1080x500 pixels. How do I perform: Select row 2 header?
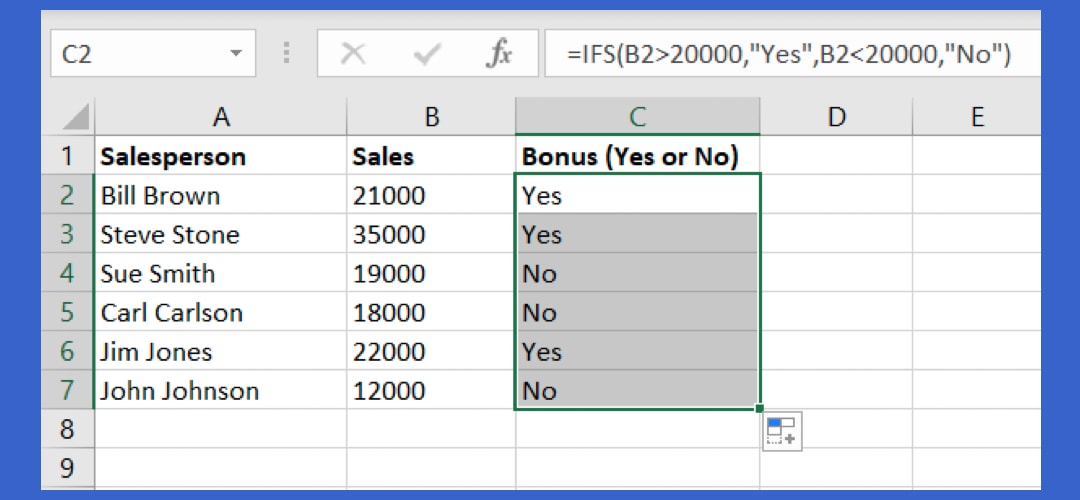68,195
